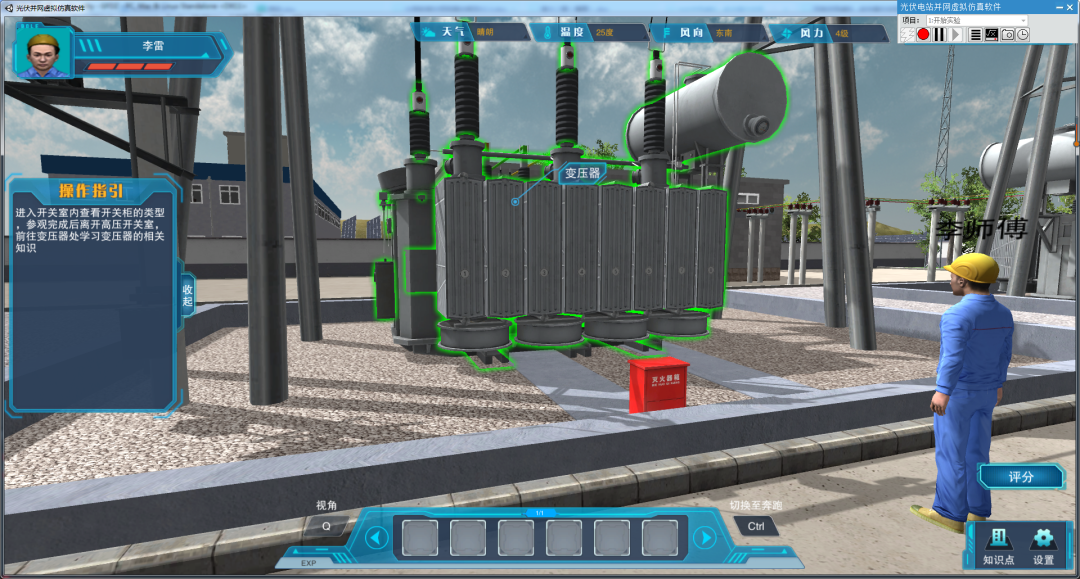Open the list menu icon with three lines
The height and width of the screenshot is (579, 1080).
pyautogui.click(x=975, y=34)
